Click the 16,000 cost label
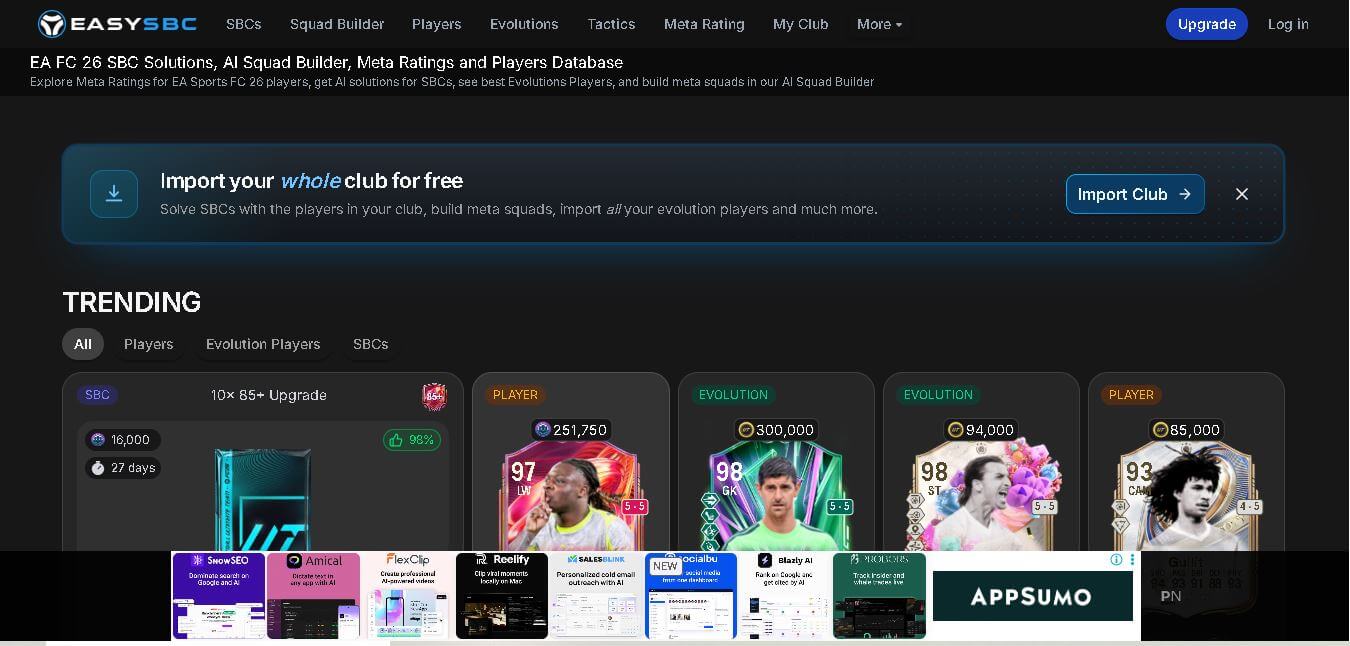The image size is (1350, 646). 122,440
